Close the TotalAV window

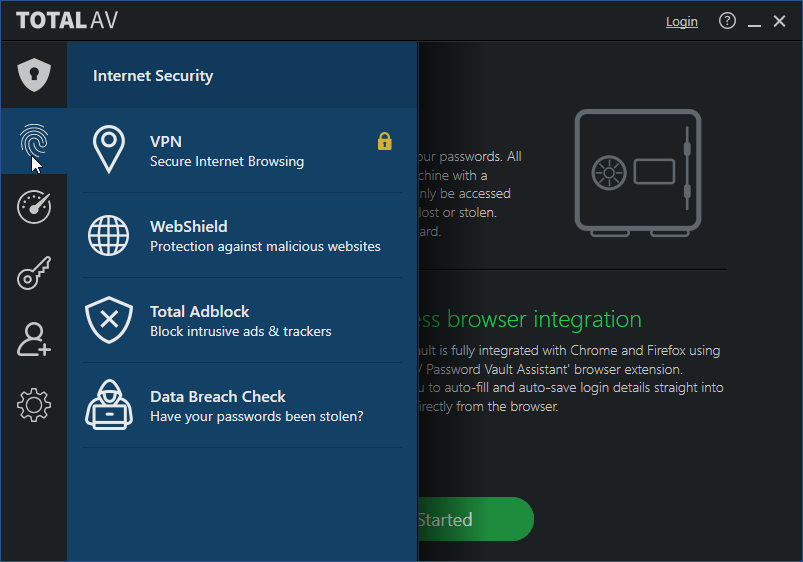coord(779,21)
